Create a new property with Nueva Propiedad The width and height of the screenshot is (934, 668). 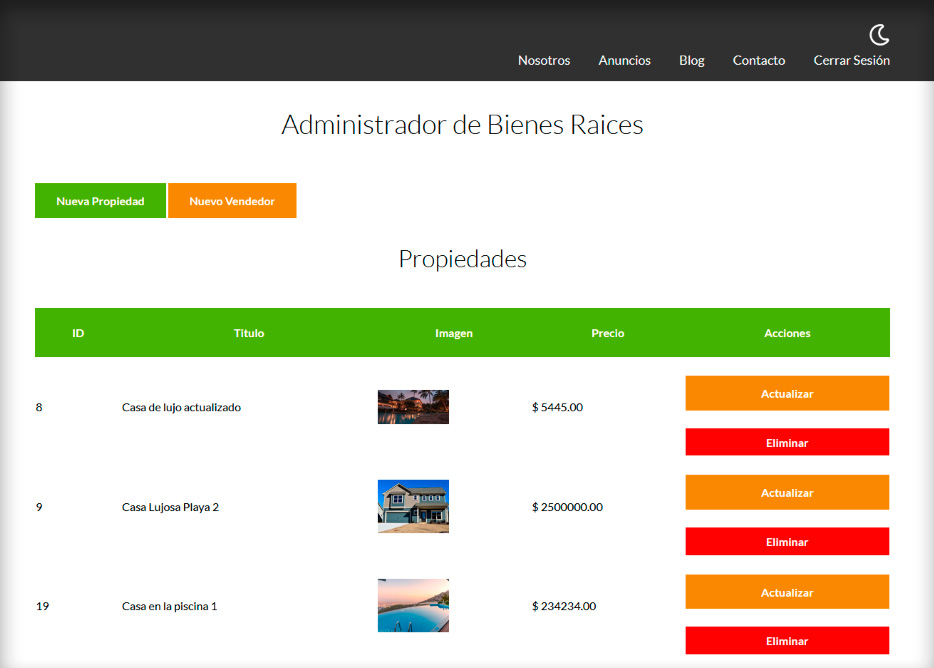100,200
